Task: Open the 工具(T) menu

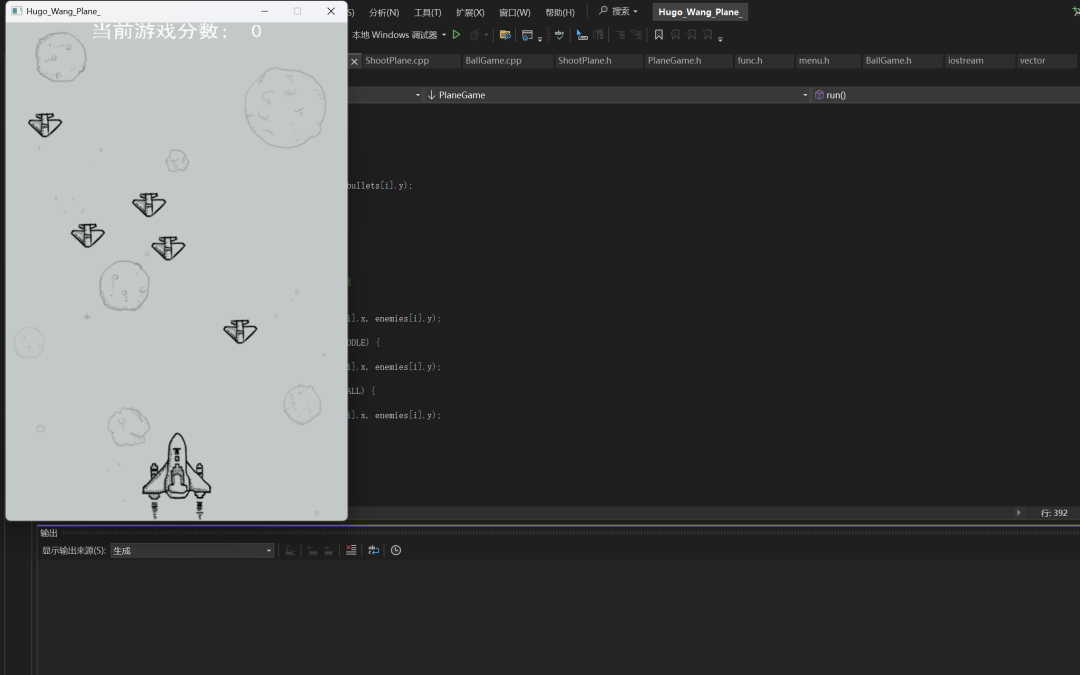Action: pyautogui.click(x=427, y=12)
